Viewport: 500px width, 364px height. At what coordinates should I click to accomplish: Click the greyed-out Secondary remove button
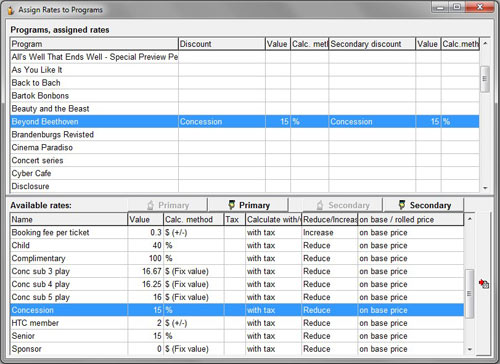[342, 205]
